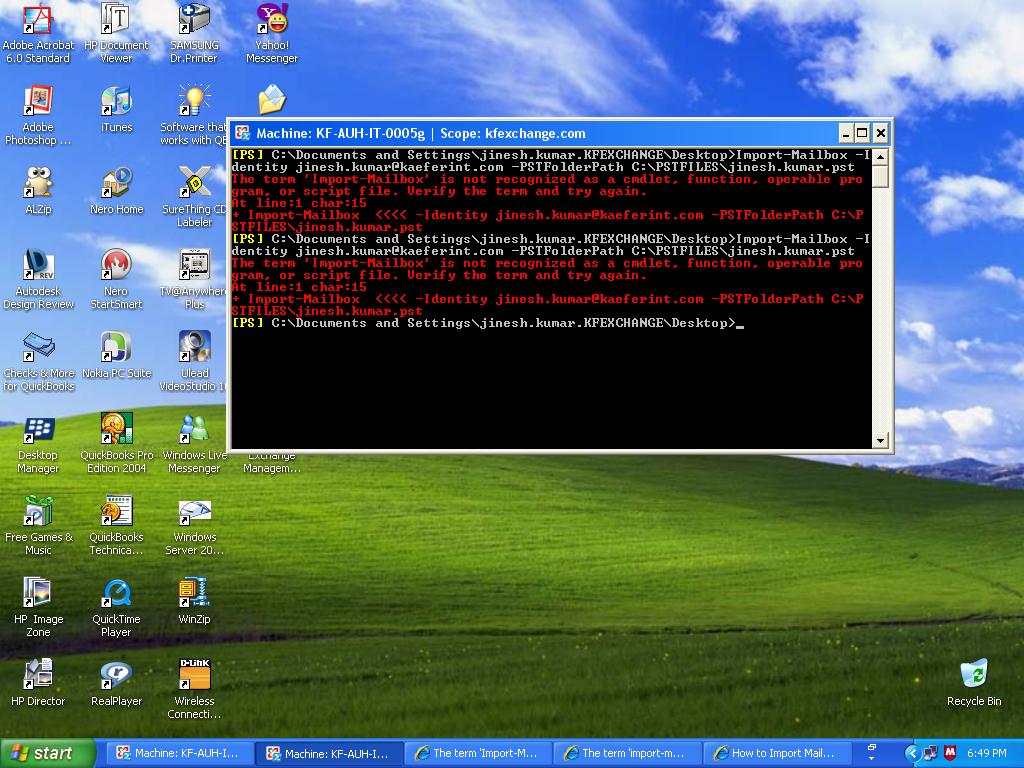Click the console scrollbar down arrow
1024x768 pixels.
coord(881,440)
